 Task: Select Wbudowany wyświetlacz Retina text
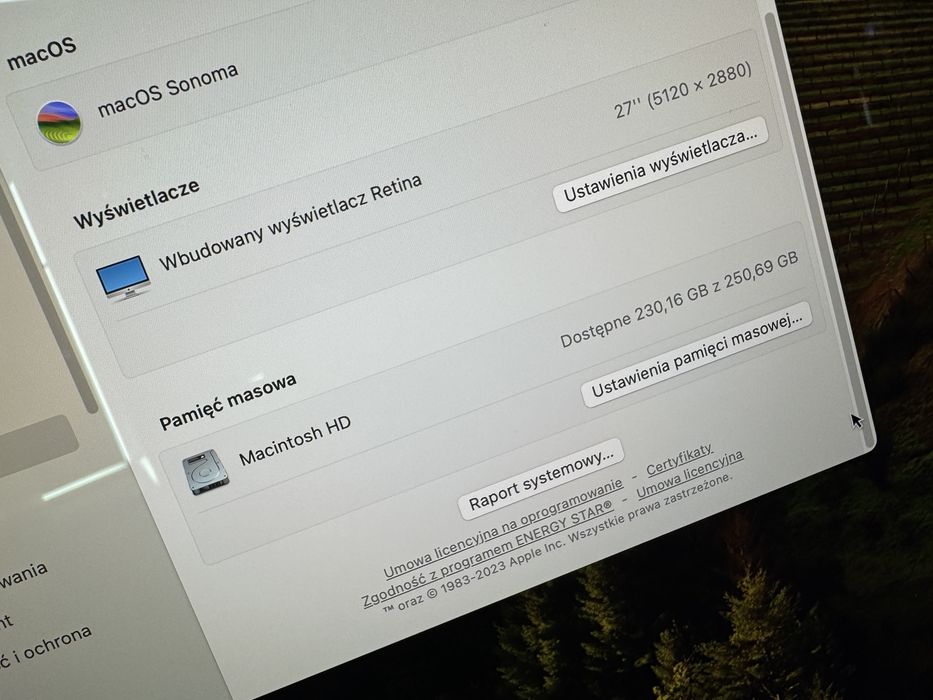pyautogui.click(x=290, y=223)
